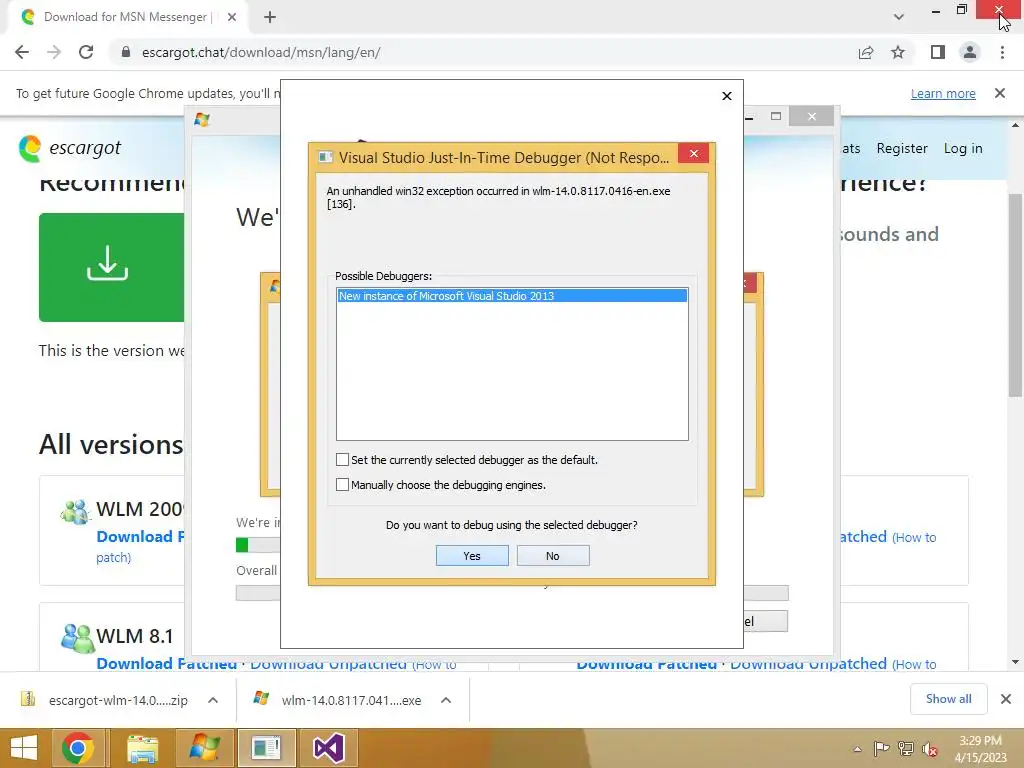1024x768 pixels.
Task: Click 'Download Unpatched' link at bottom right
Action: point(808,664)
